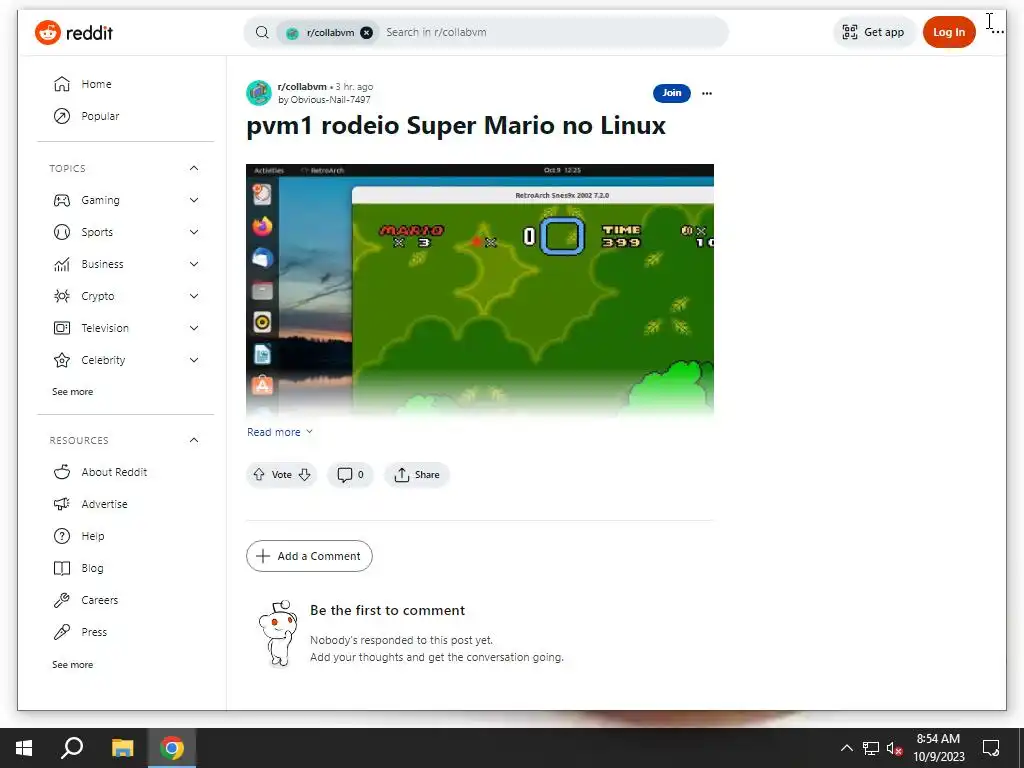Image resolution: width=1024 pixels, height=768 pixels.
Task: Expand the Celebrity topic chevron
Action: [x=194, y=360]
